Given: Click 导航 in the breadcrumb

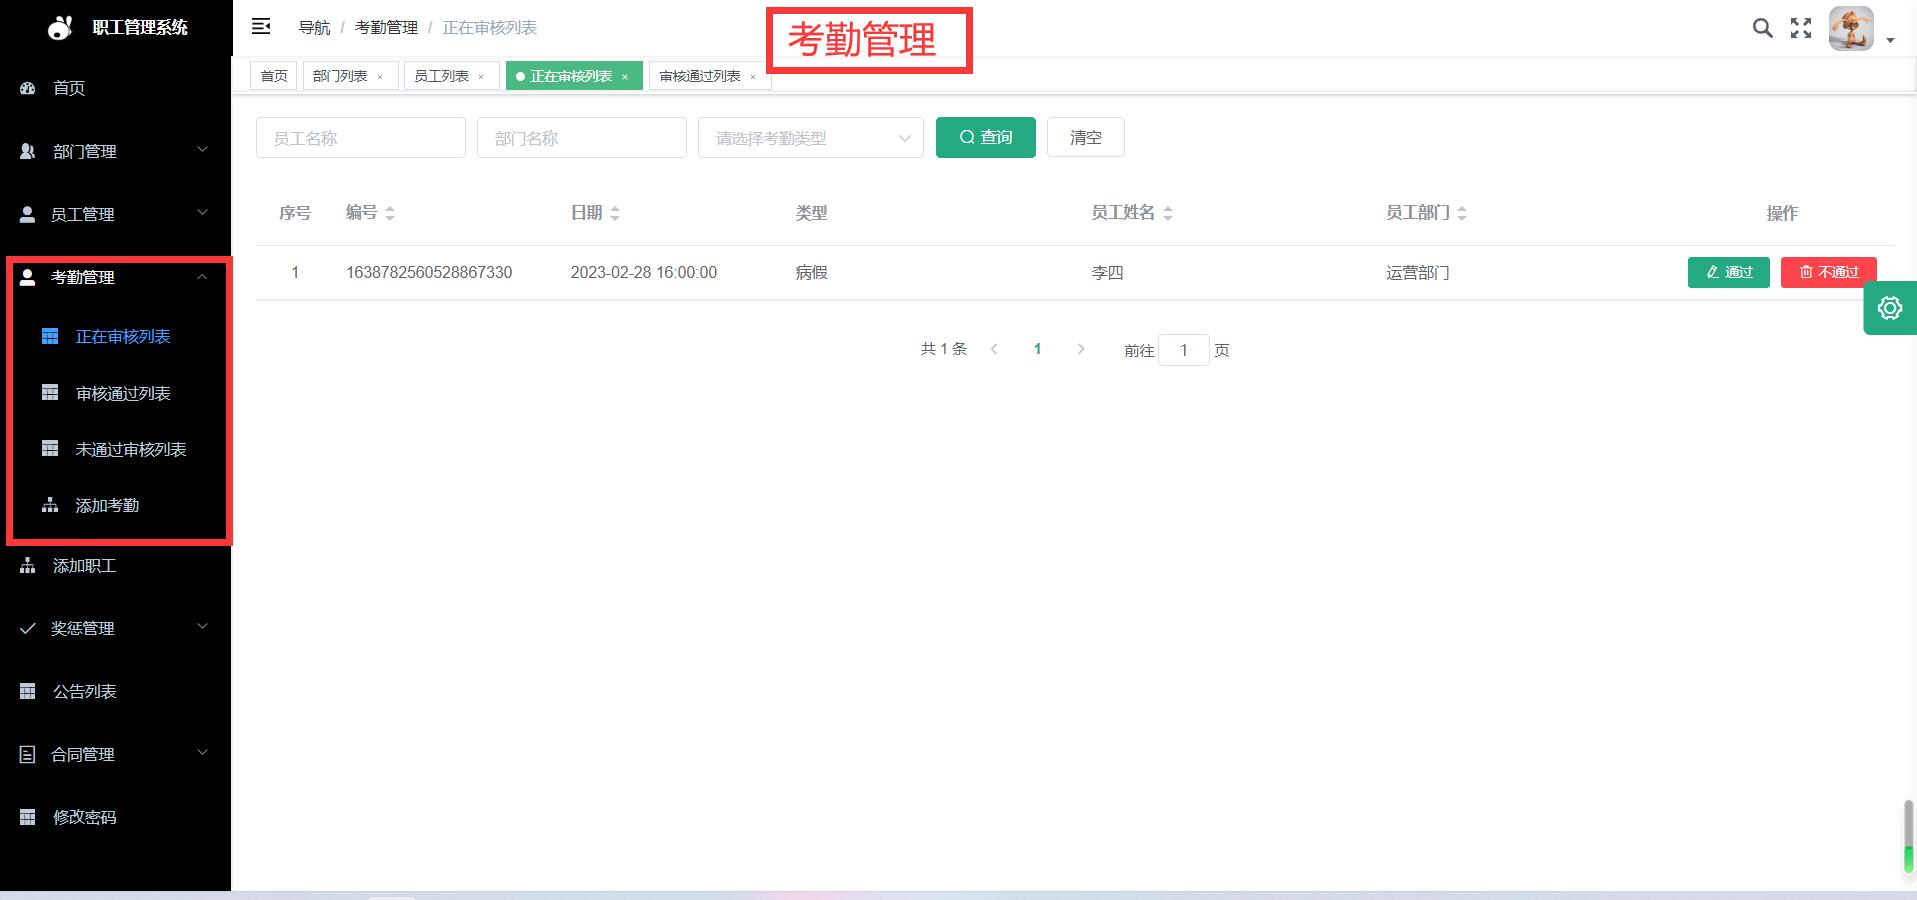Looking at the screenshot, I should click(x=314, y=27).
